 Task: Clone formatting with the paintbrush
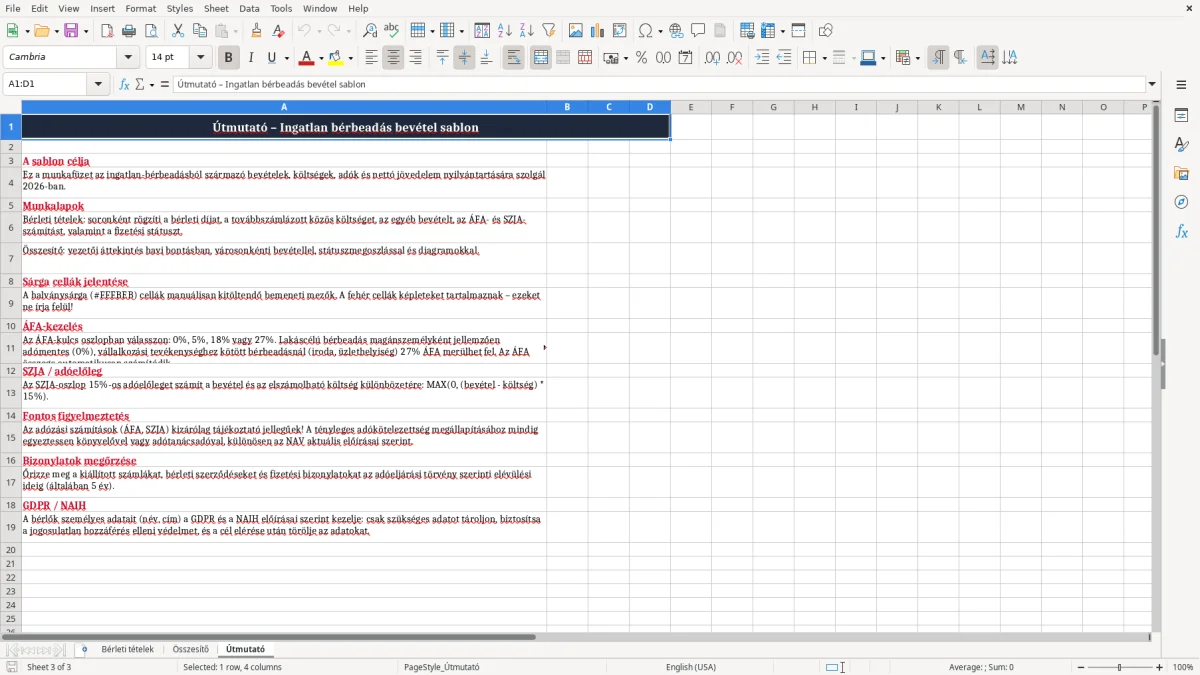point(256,31)
